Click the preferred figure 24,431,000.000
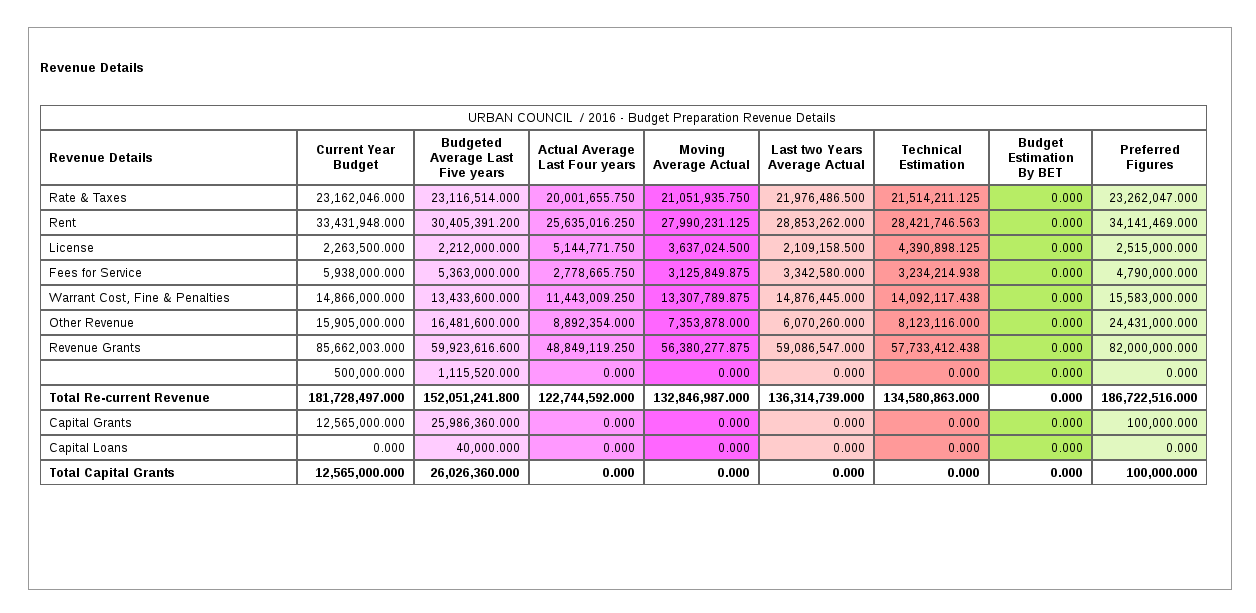The image size is (1256, 613). [1153, 323]
